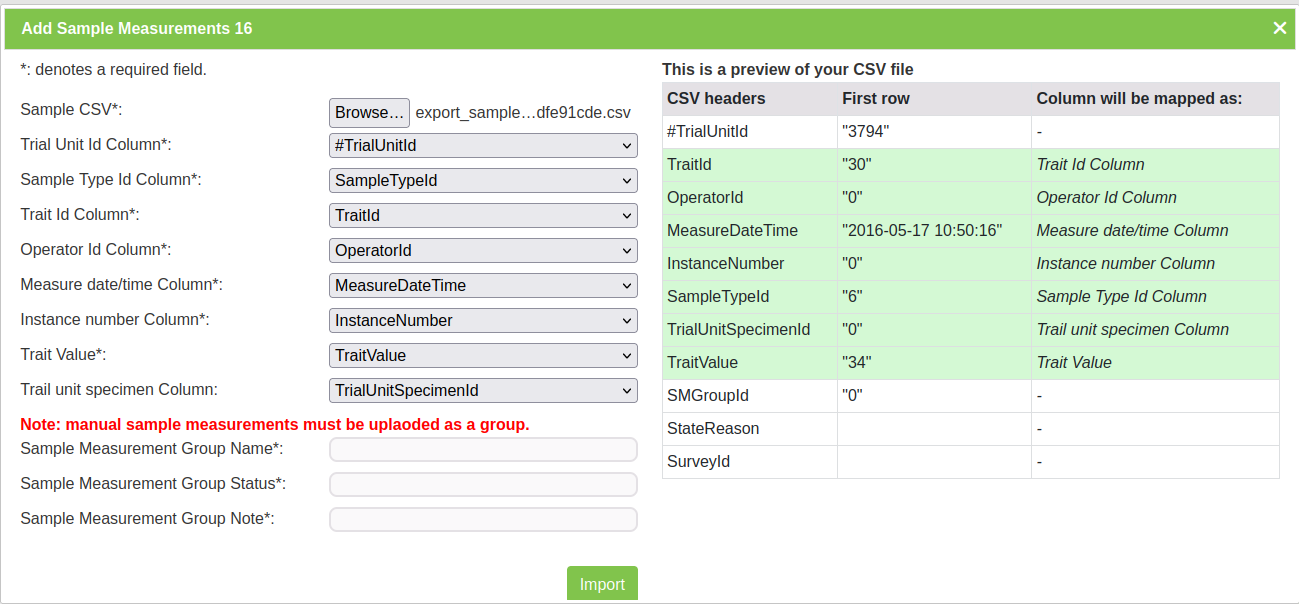Open the Instance number Column dropdown

483,320
